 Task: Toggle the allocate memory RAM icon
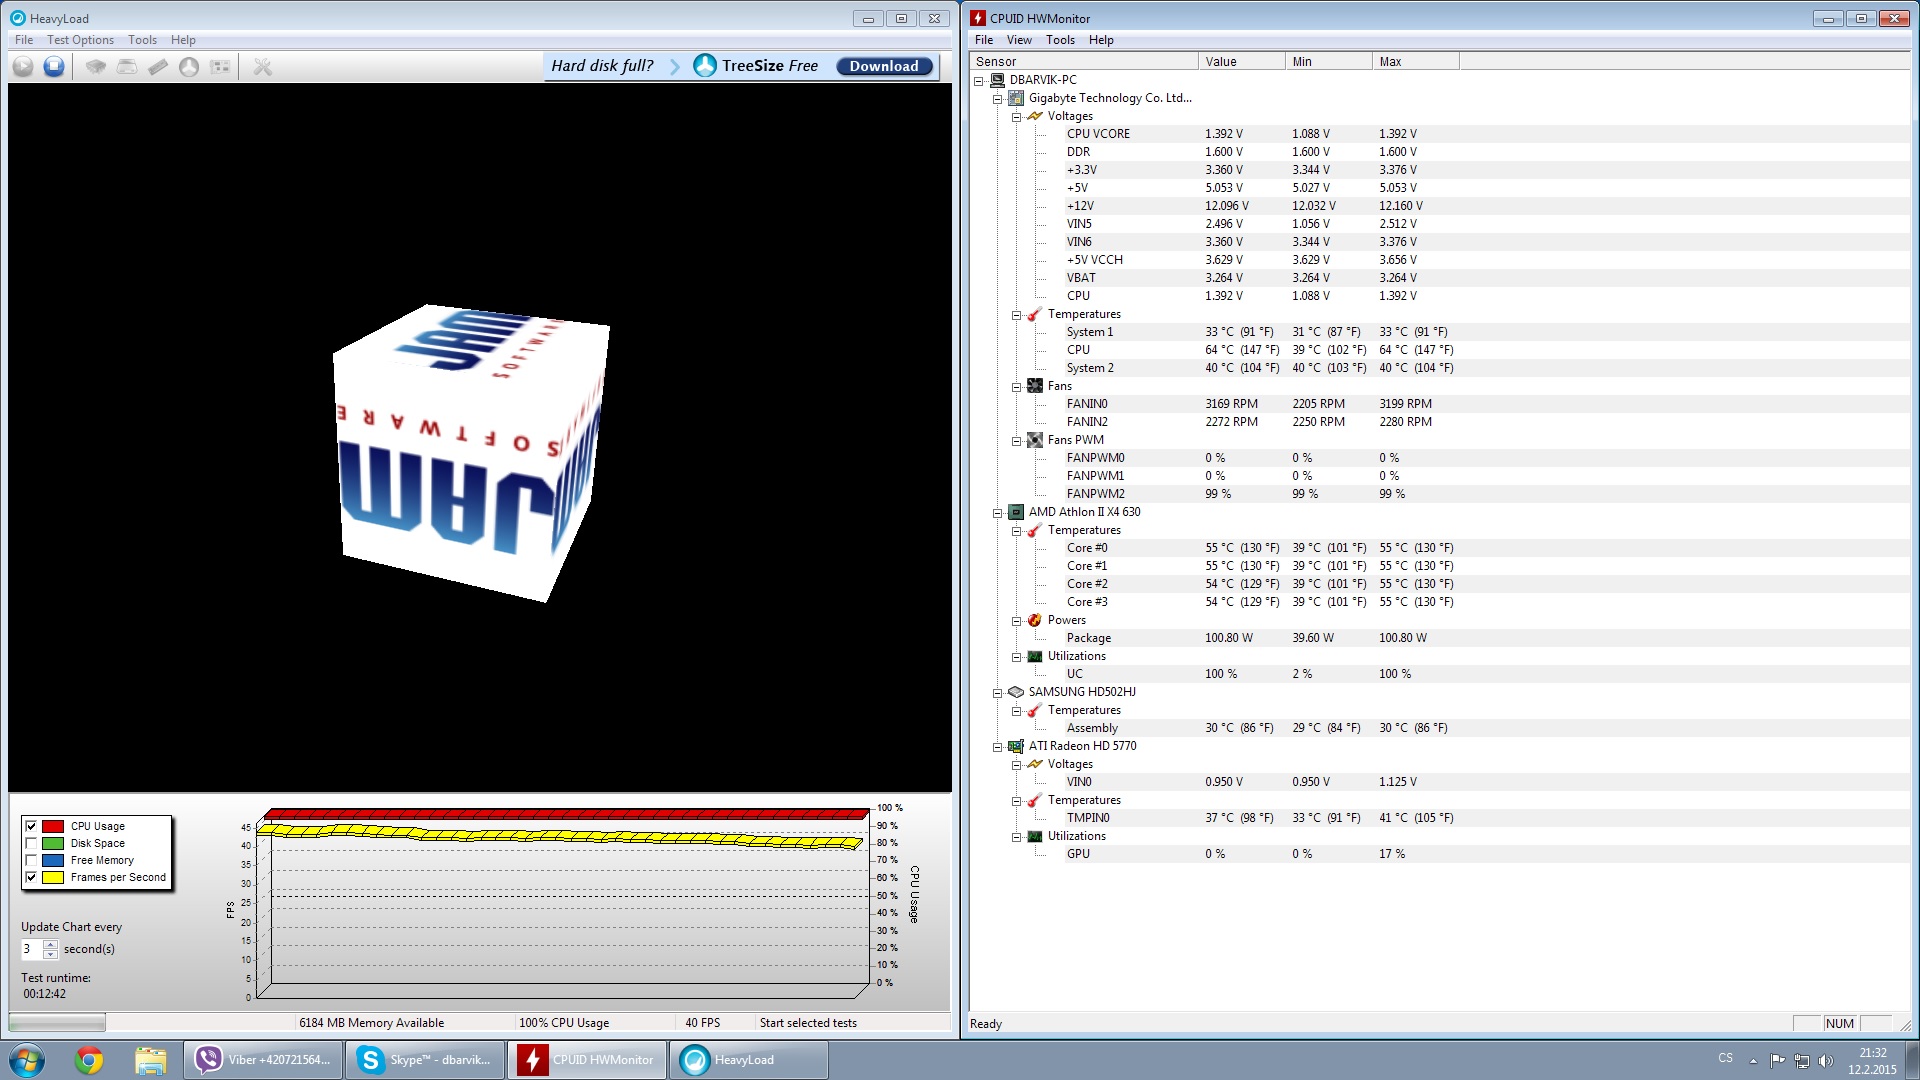click(158, 66)
